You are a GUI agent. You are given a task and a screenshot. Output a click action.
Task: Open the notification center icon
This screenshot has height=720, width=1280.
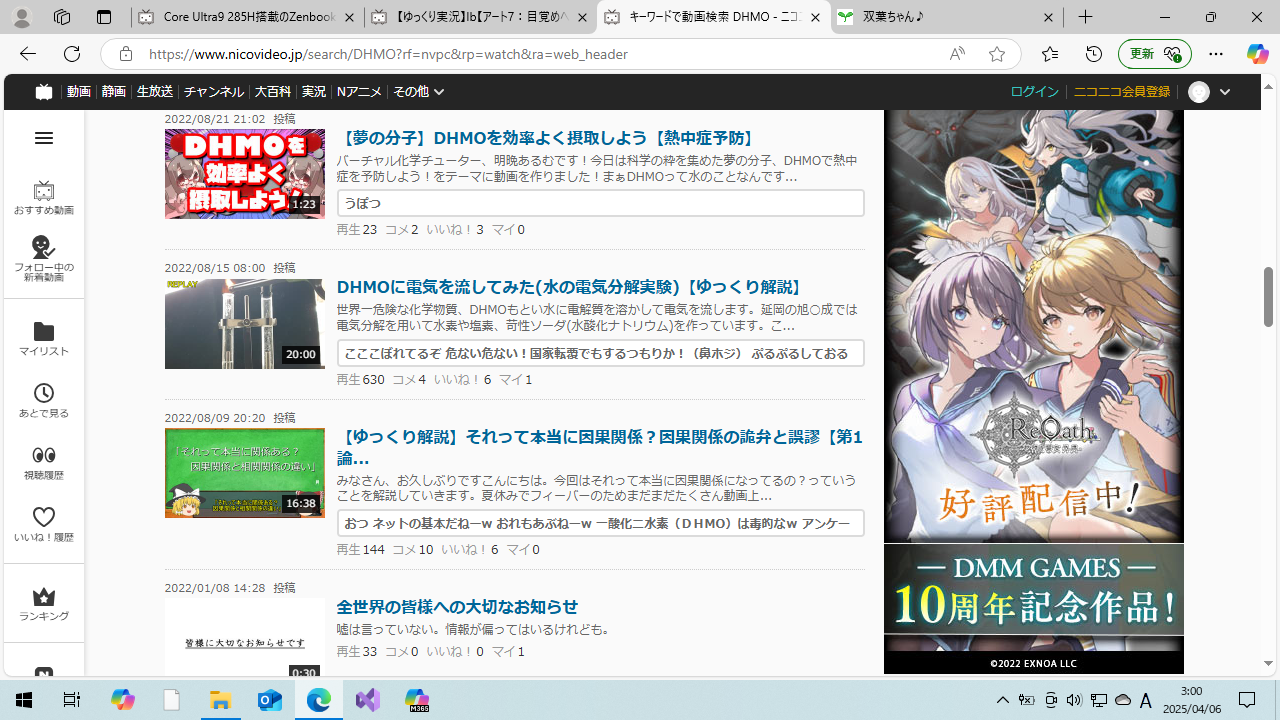point(1247,700)
